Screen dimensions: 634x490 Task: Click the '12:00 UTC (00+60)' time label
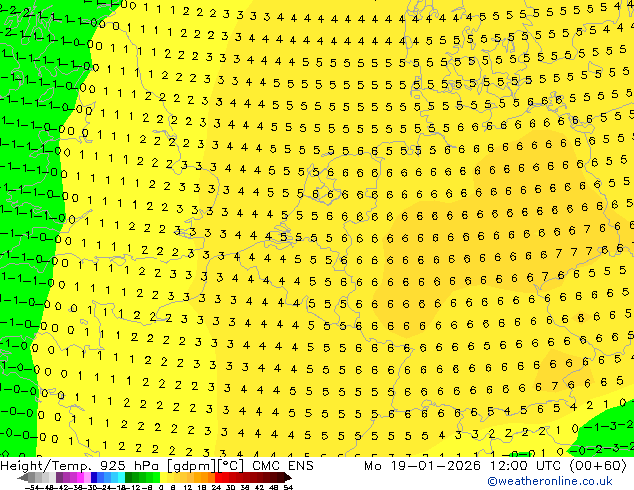point(558,466)
